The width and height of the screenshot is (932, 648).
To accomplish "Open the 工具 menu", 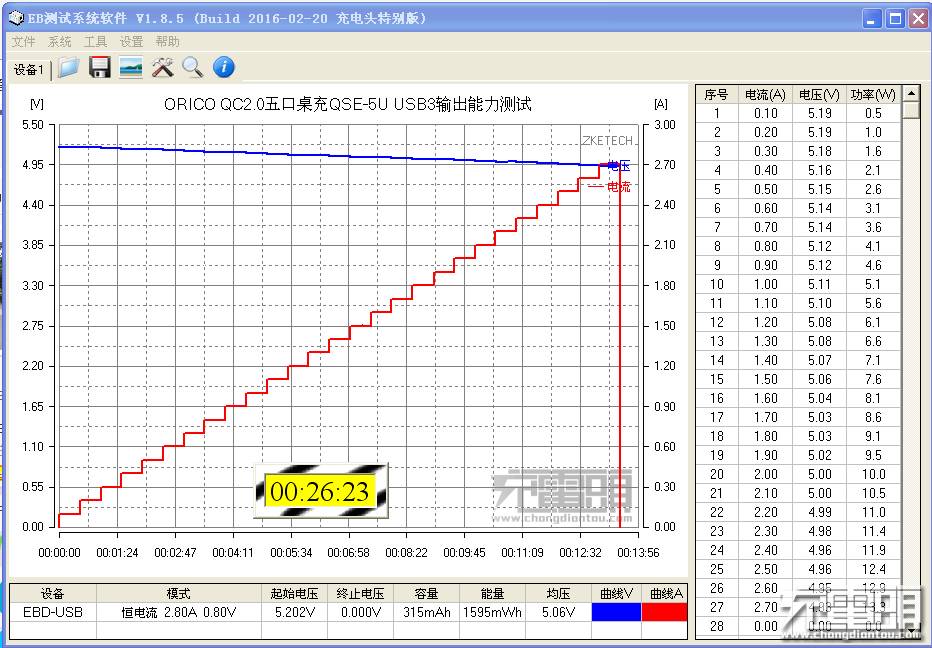I will [x=95, y=42].
